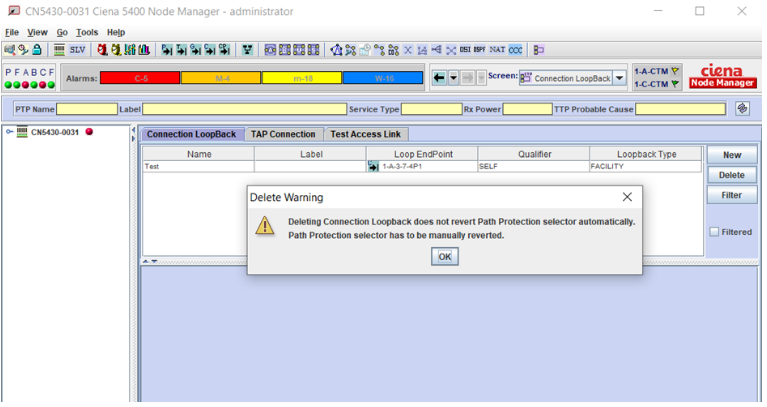Screen dimensions: 767x407
Task: Click the NAT toolbar icon
Action: [497, 49]
